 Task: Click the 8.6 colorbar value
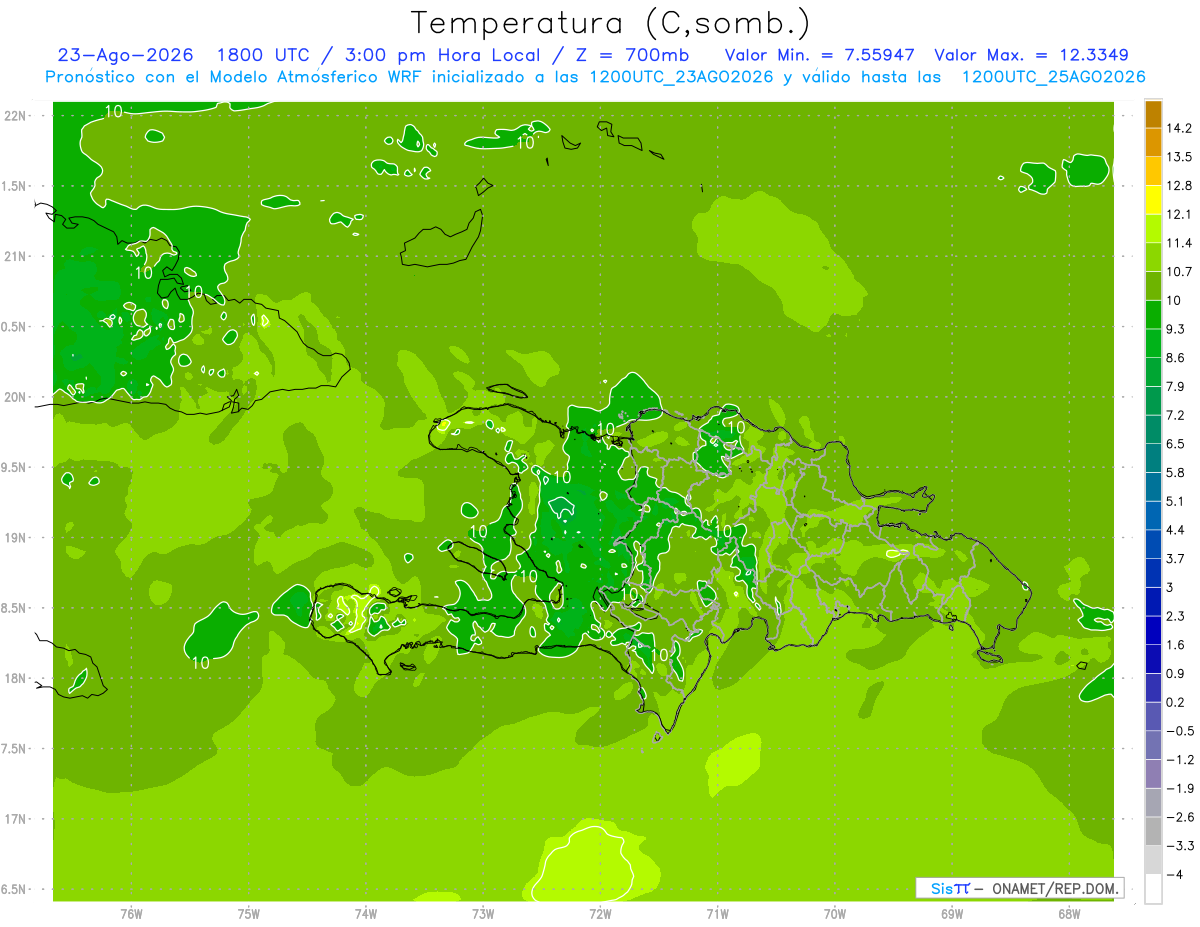[1176, 358]
